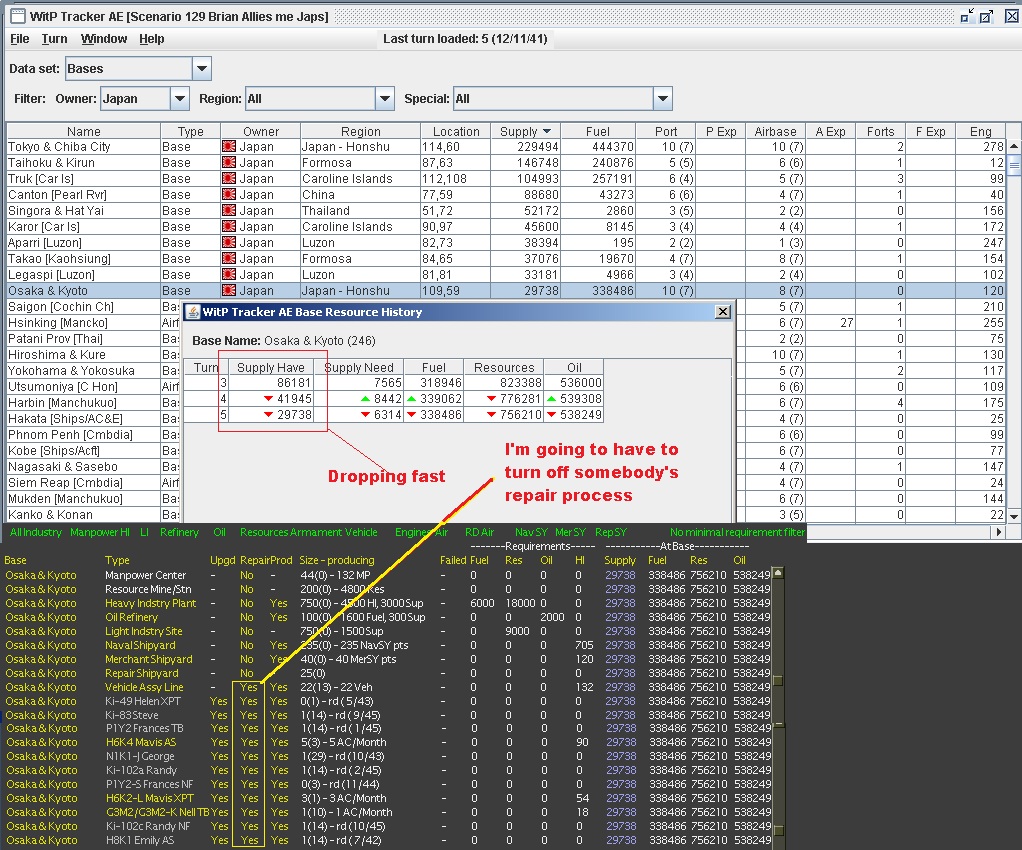This screenshot has height=850, width=1022.
Task: Expand the Region filter dropdown
Action: point(385,98)
